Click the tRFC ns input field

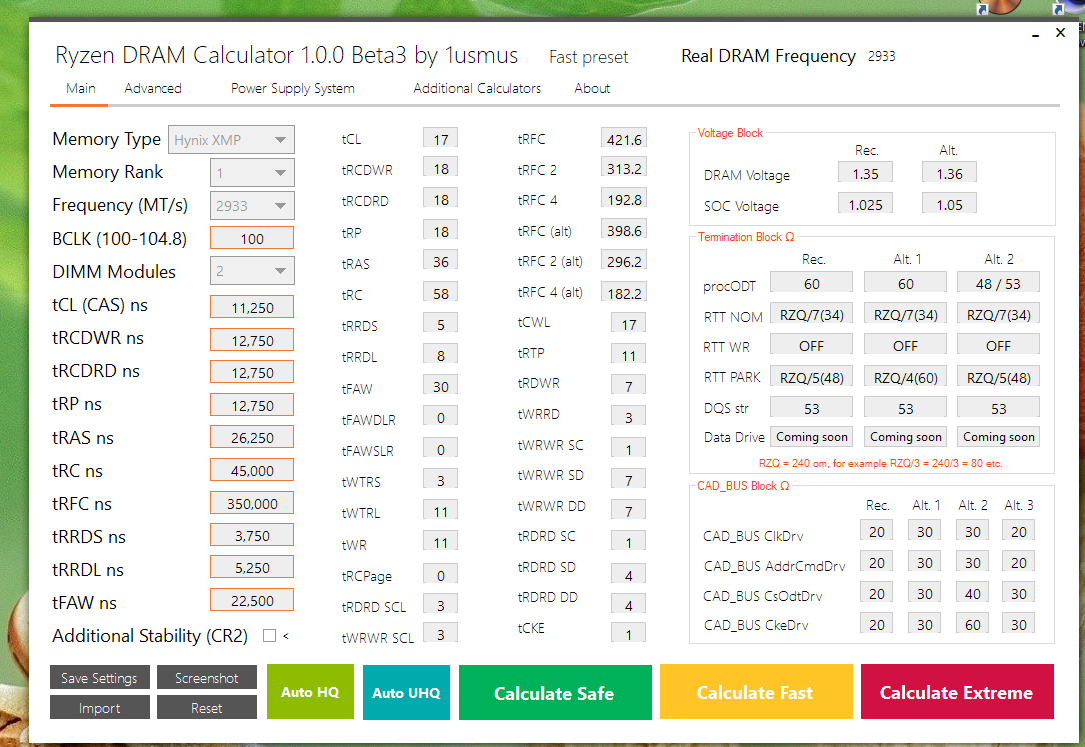coord(252,504)
